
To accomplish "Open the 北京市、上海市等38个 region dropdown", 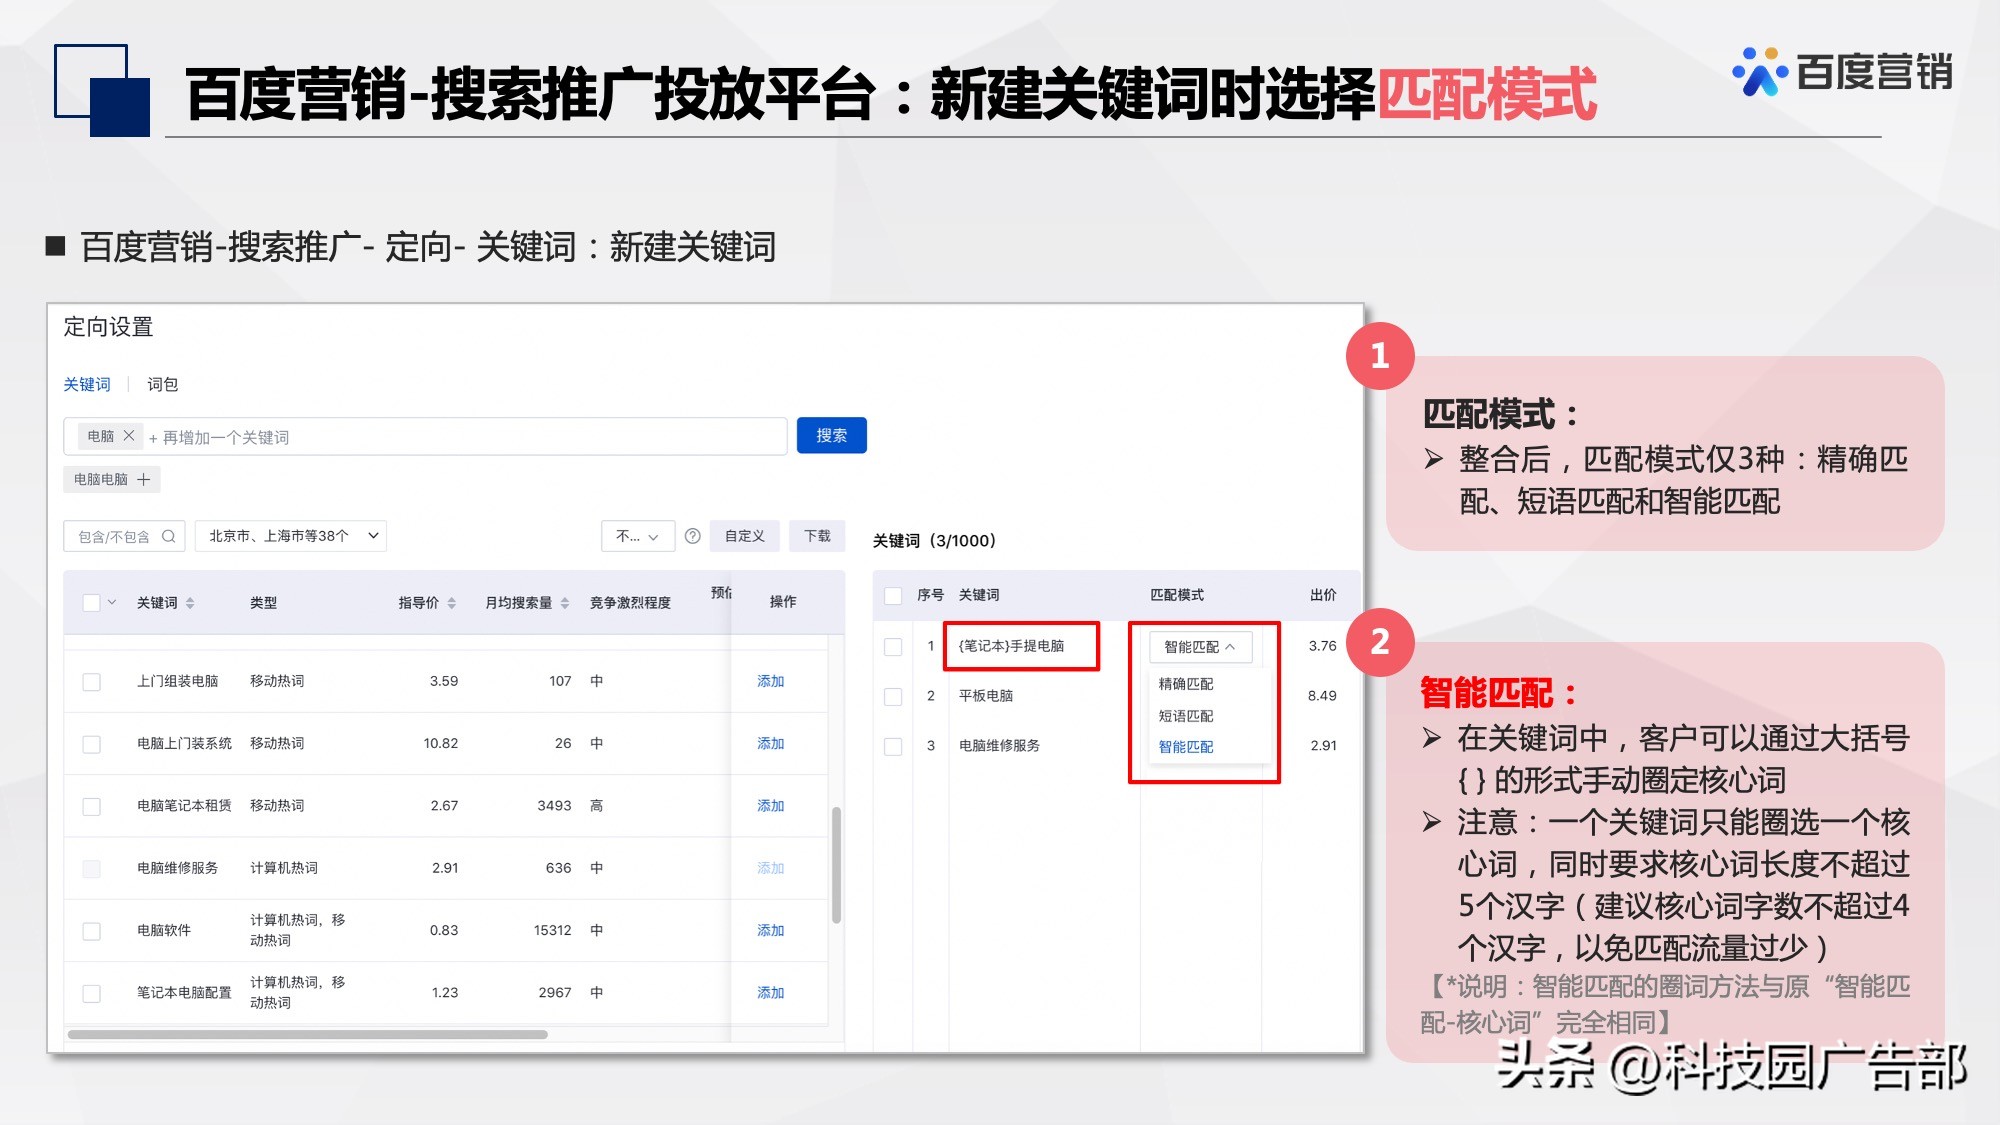I will (290, 536).
